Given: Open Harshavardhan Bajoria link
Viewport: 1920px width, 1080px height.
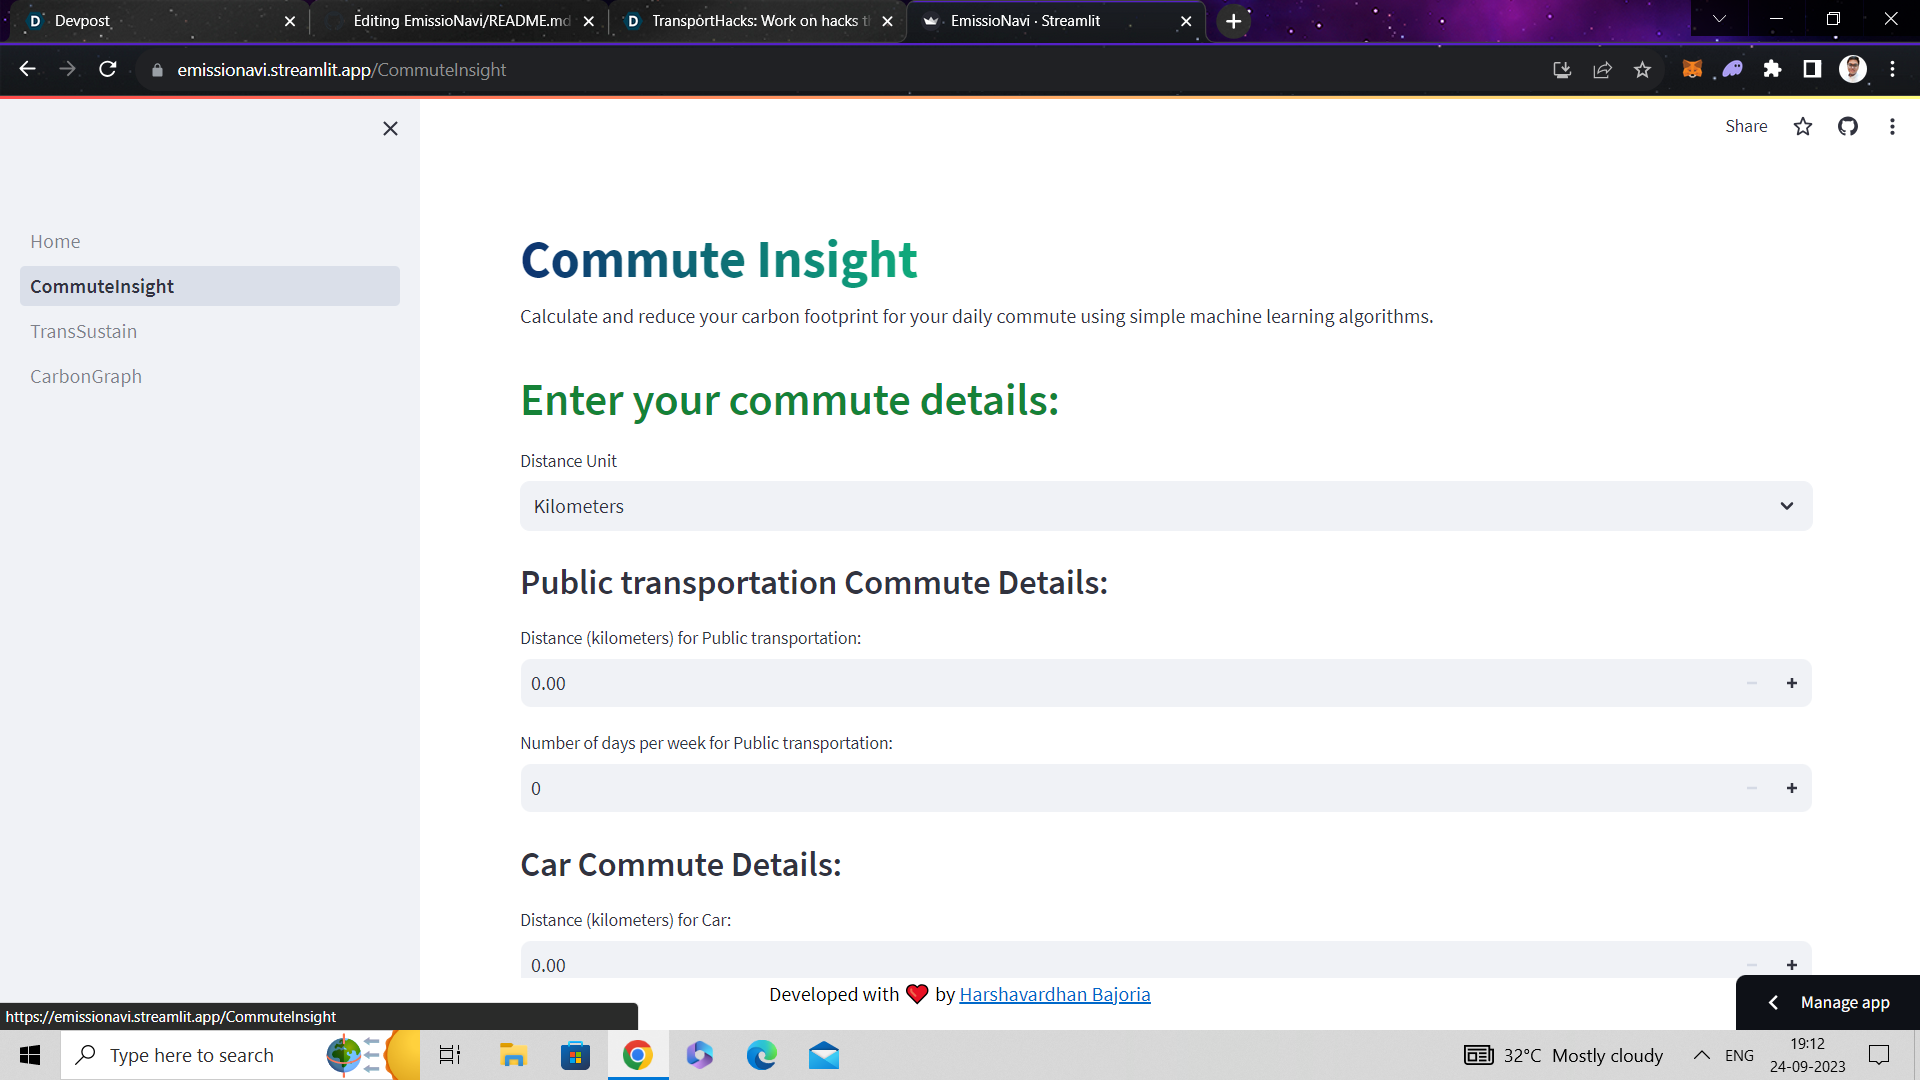Looking at the screenshot, I should (x=1054, y=994).
